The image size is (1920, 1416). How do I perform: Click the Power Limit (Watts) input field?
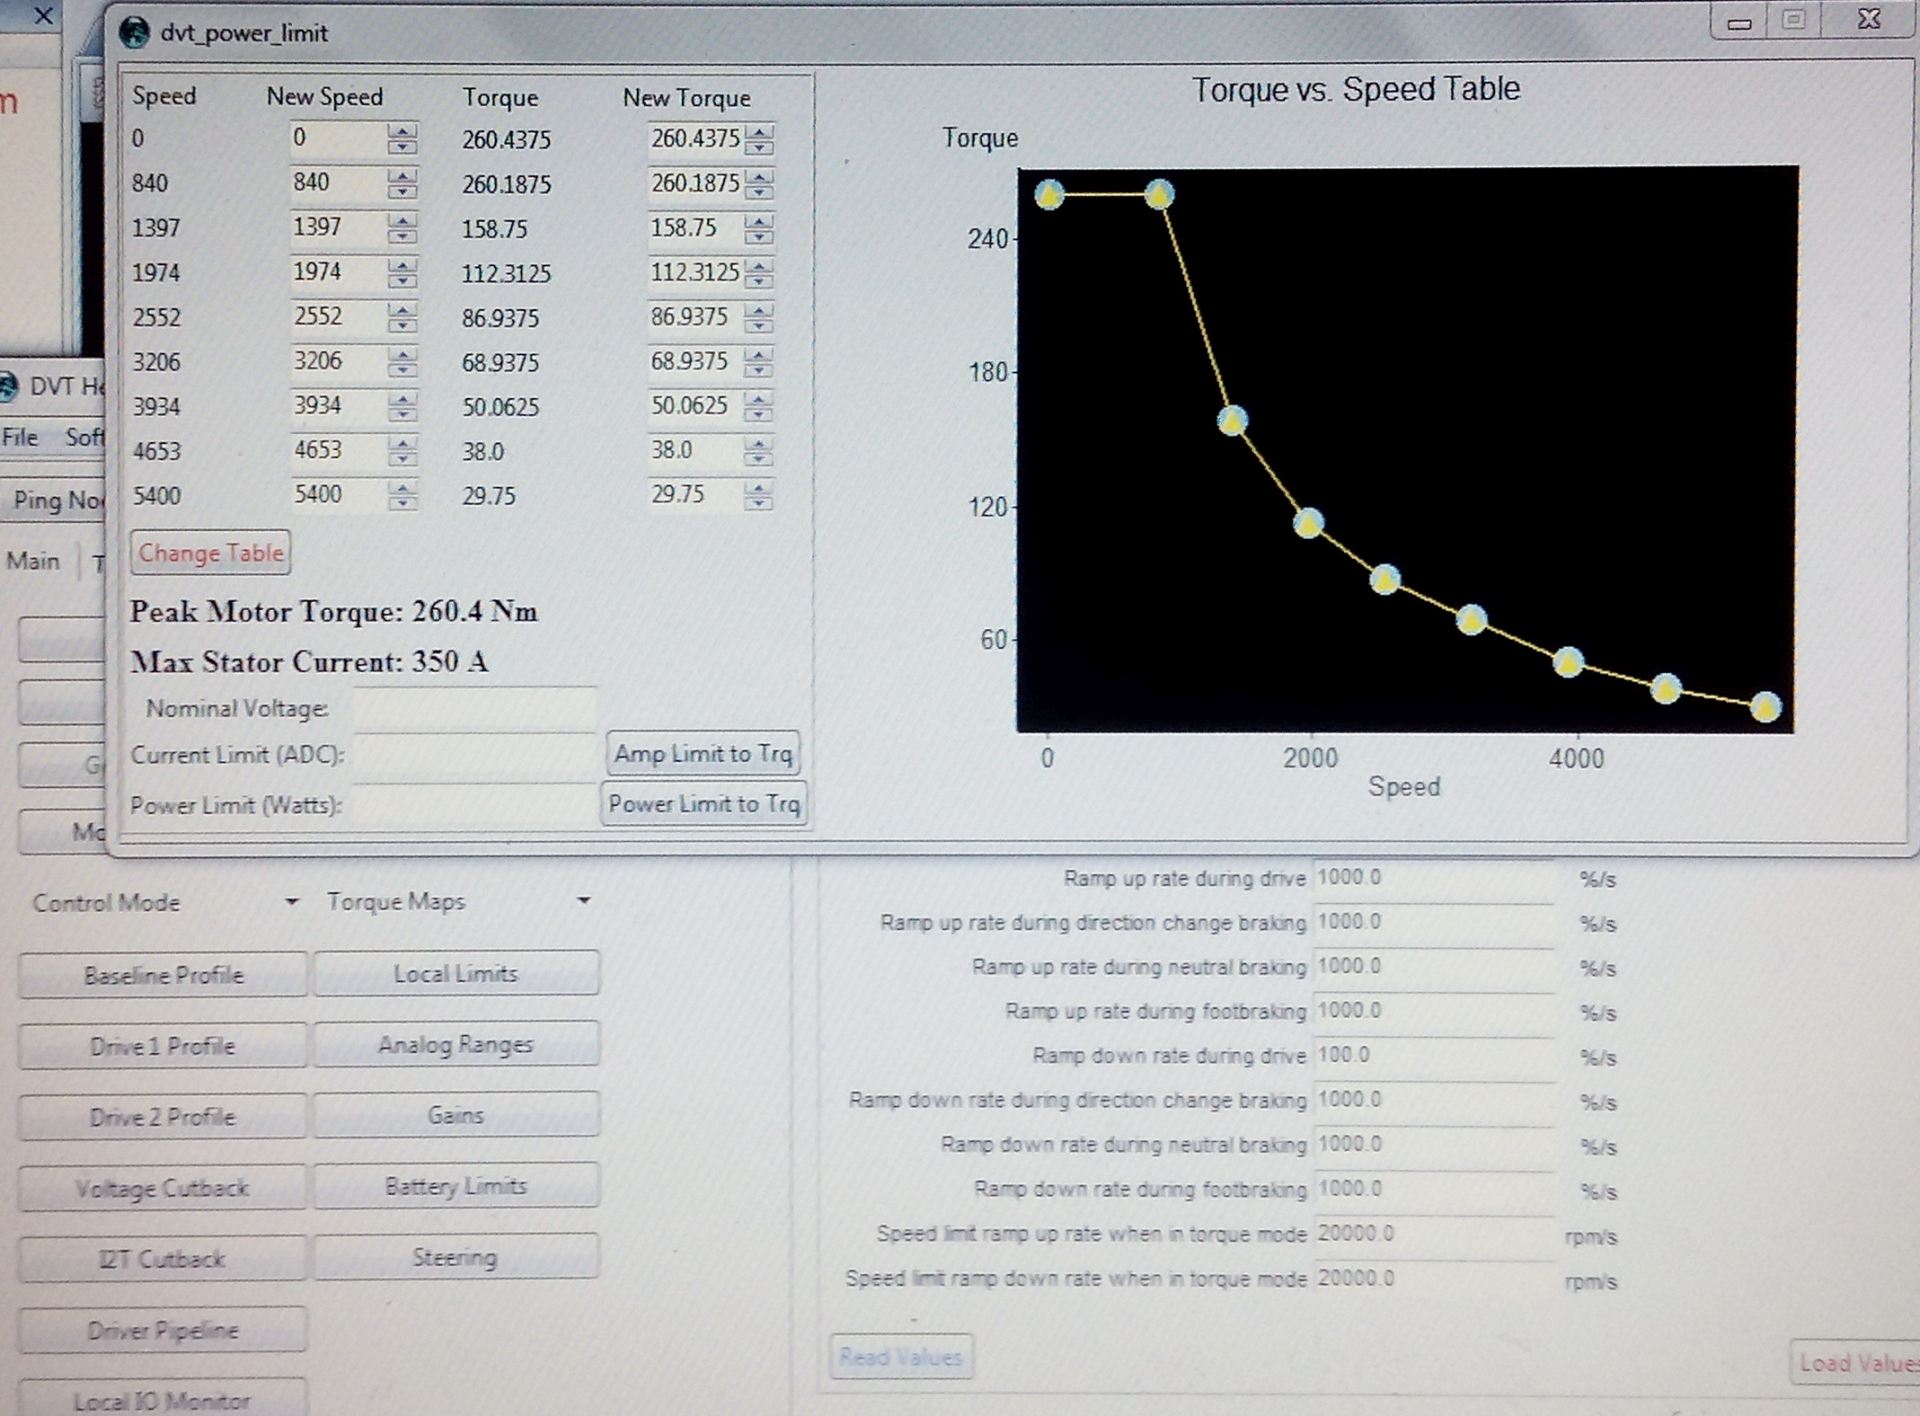(x=475, y=804)
